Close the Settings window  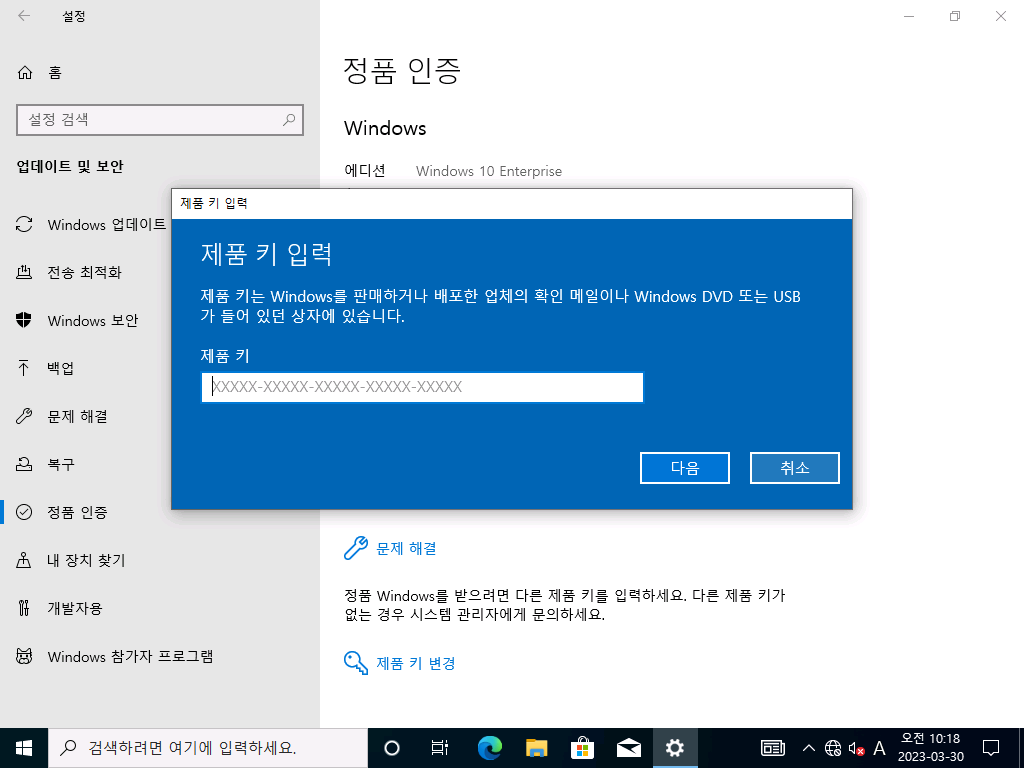click(x=1000, y=16)
